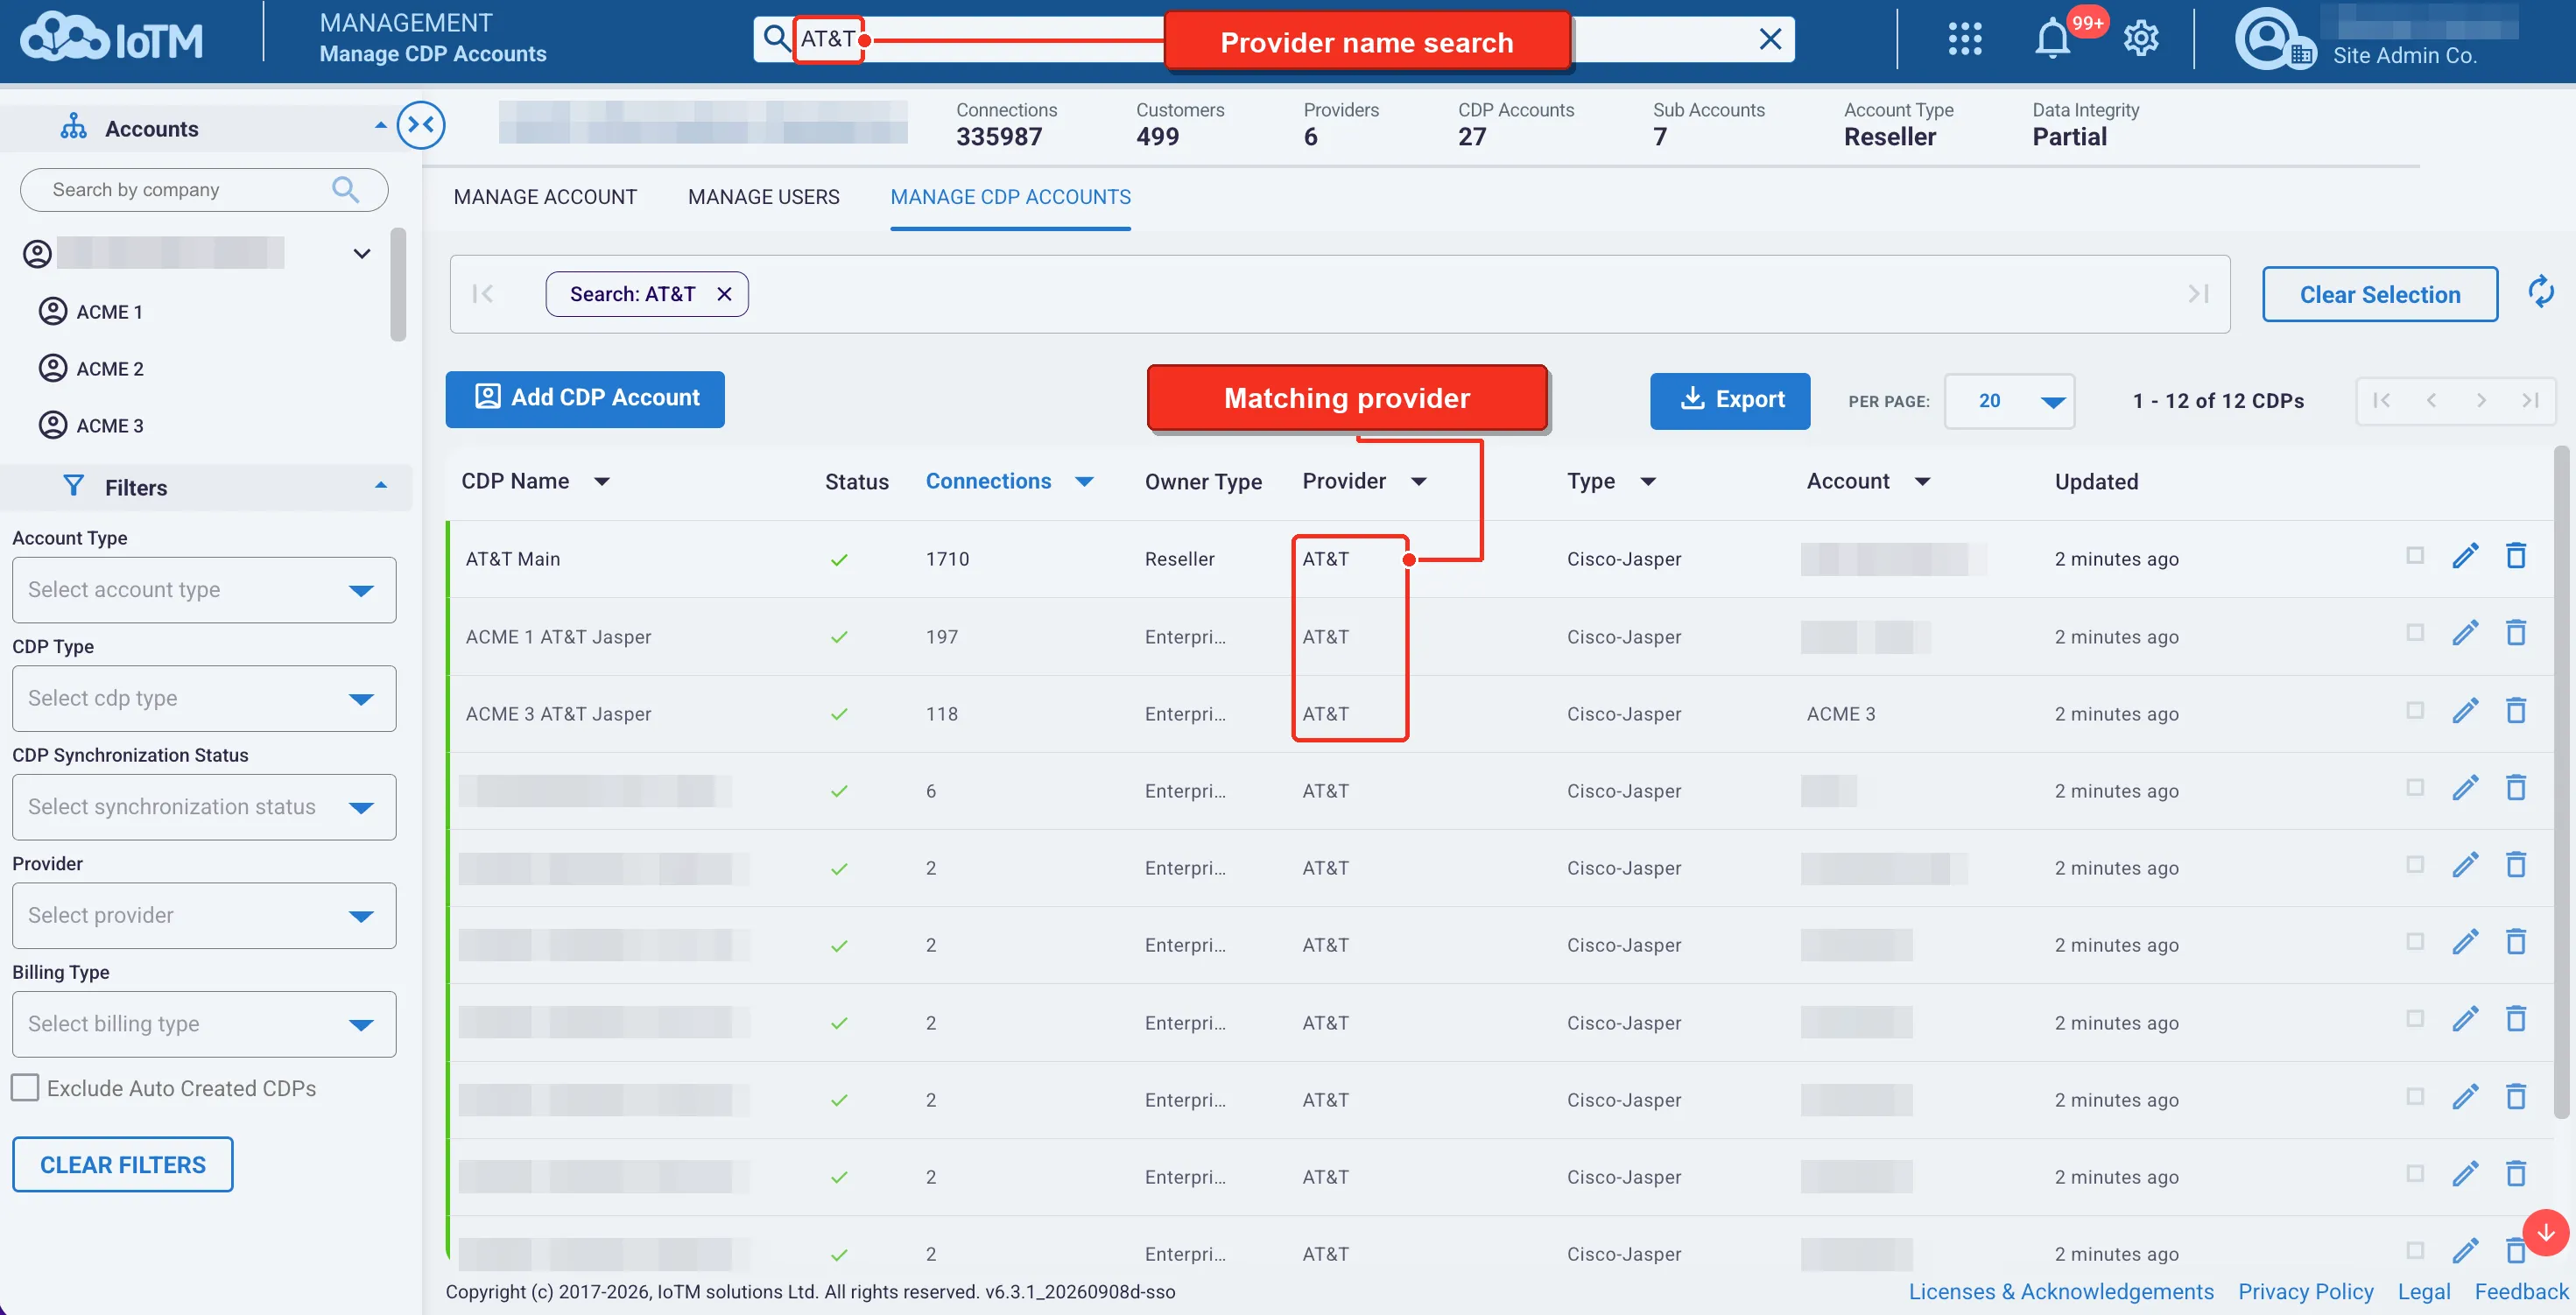Click the top search magnifier icon
The height and width of the screenshot is (1315, 2576).
tap(776, 39)
